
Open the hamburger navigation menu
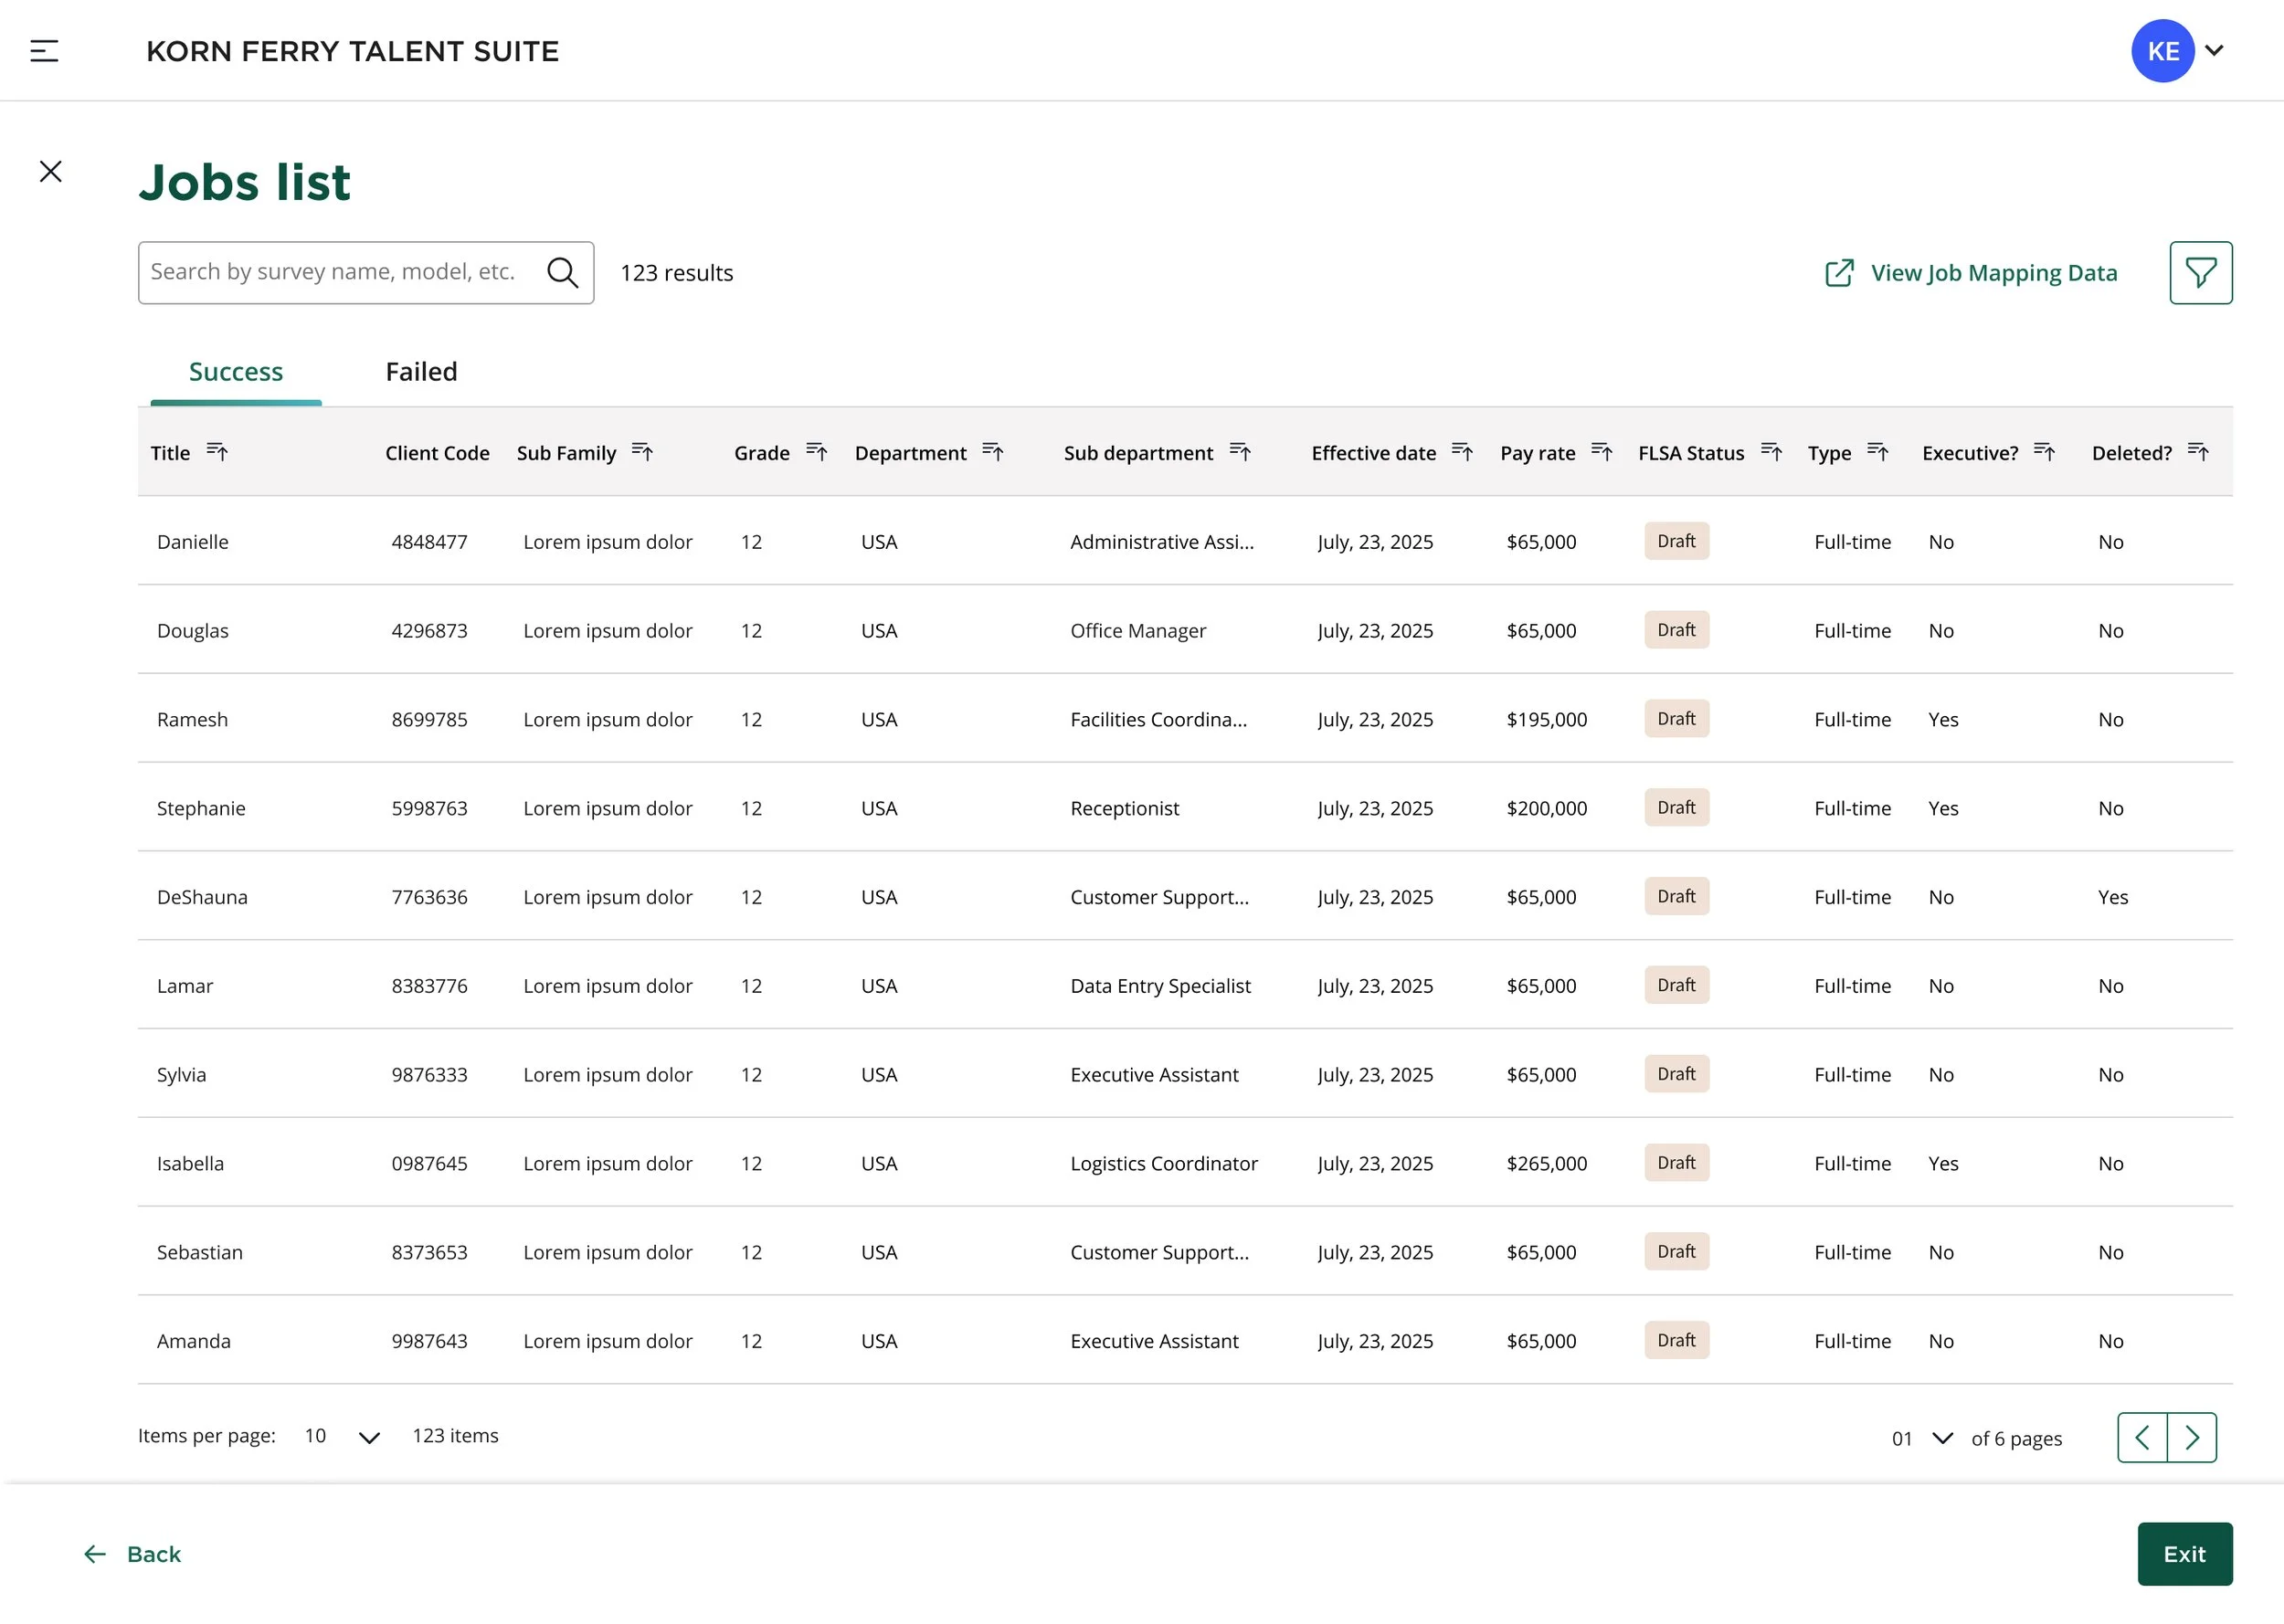tap(44, 51)
